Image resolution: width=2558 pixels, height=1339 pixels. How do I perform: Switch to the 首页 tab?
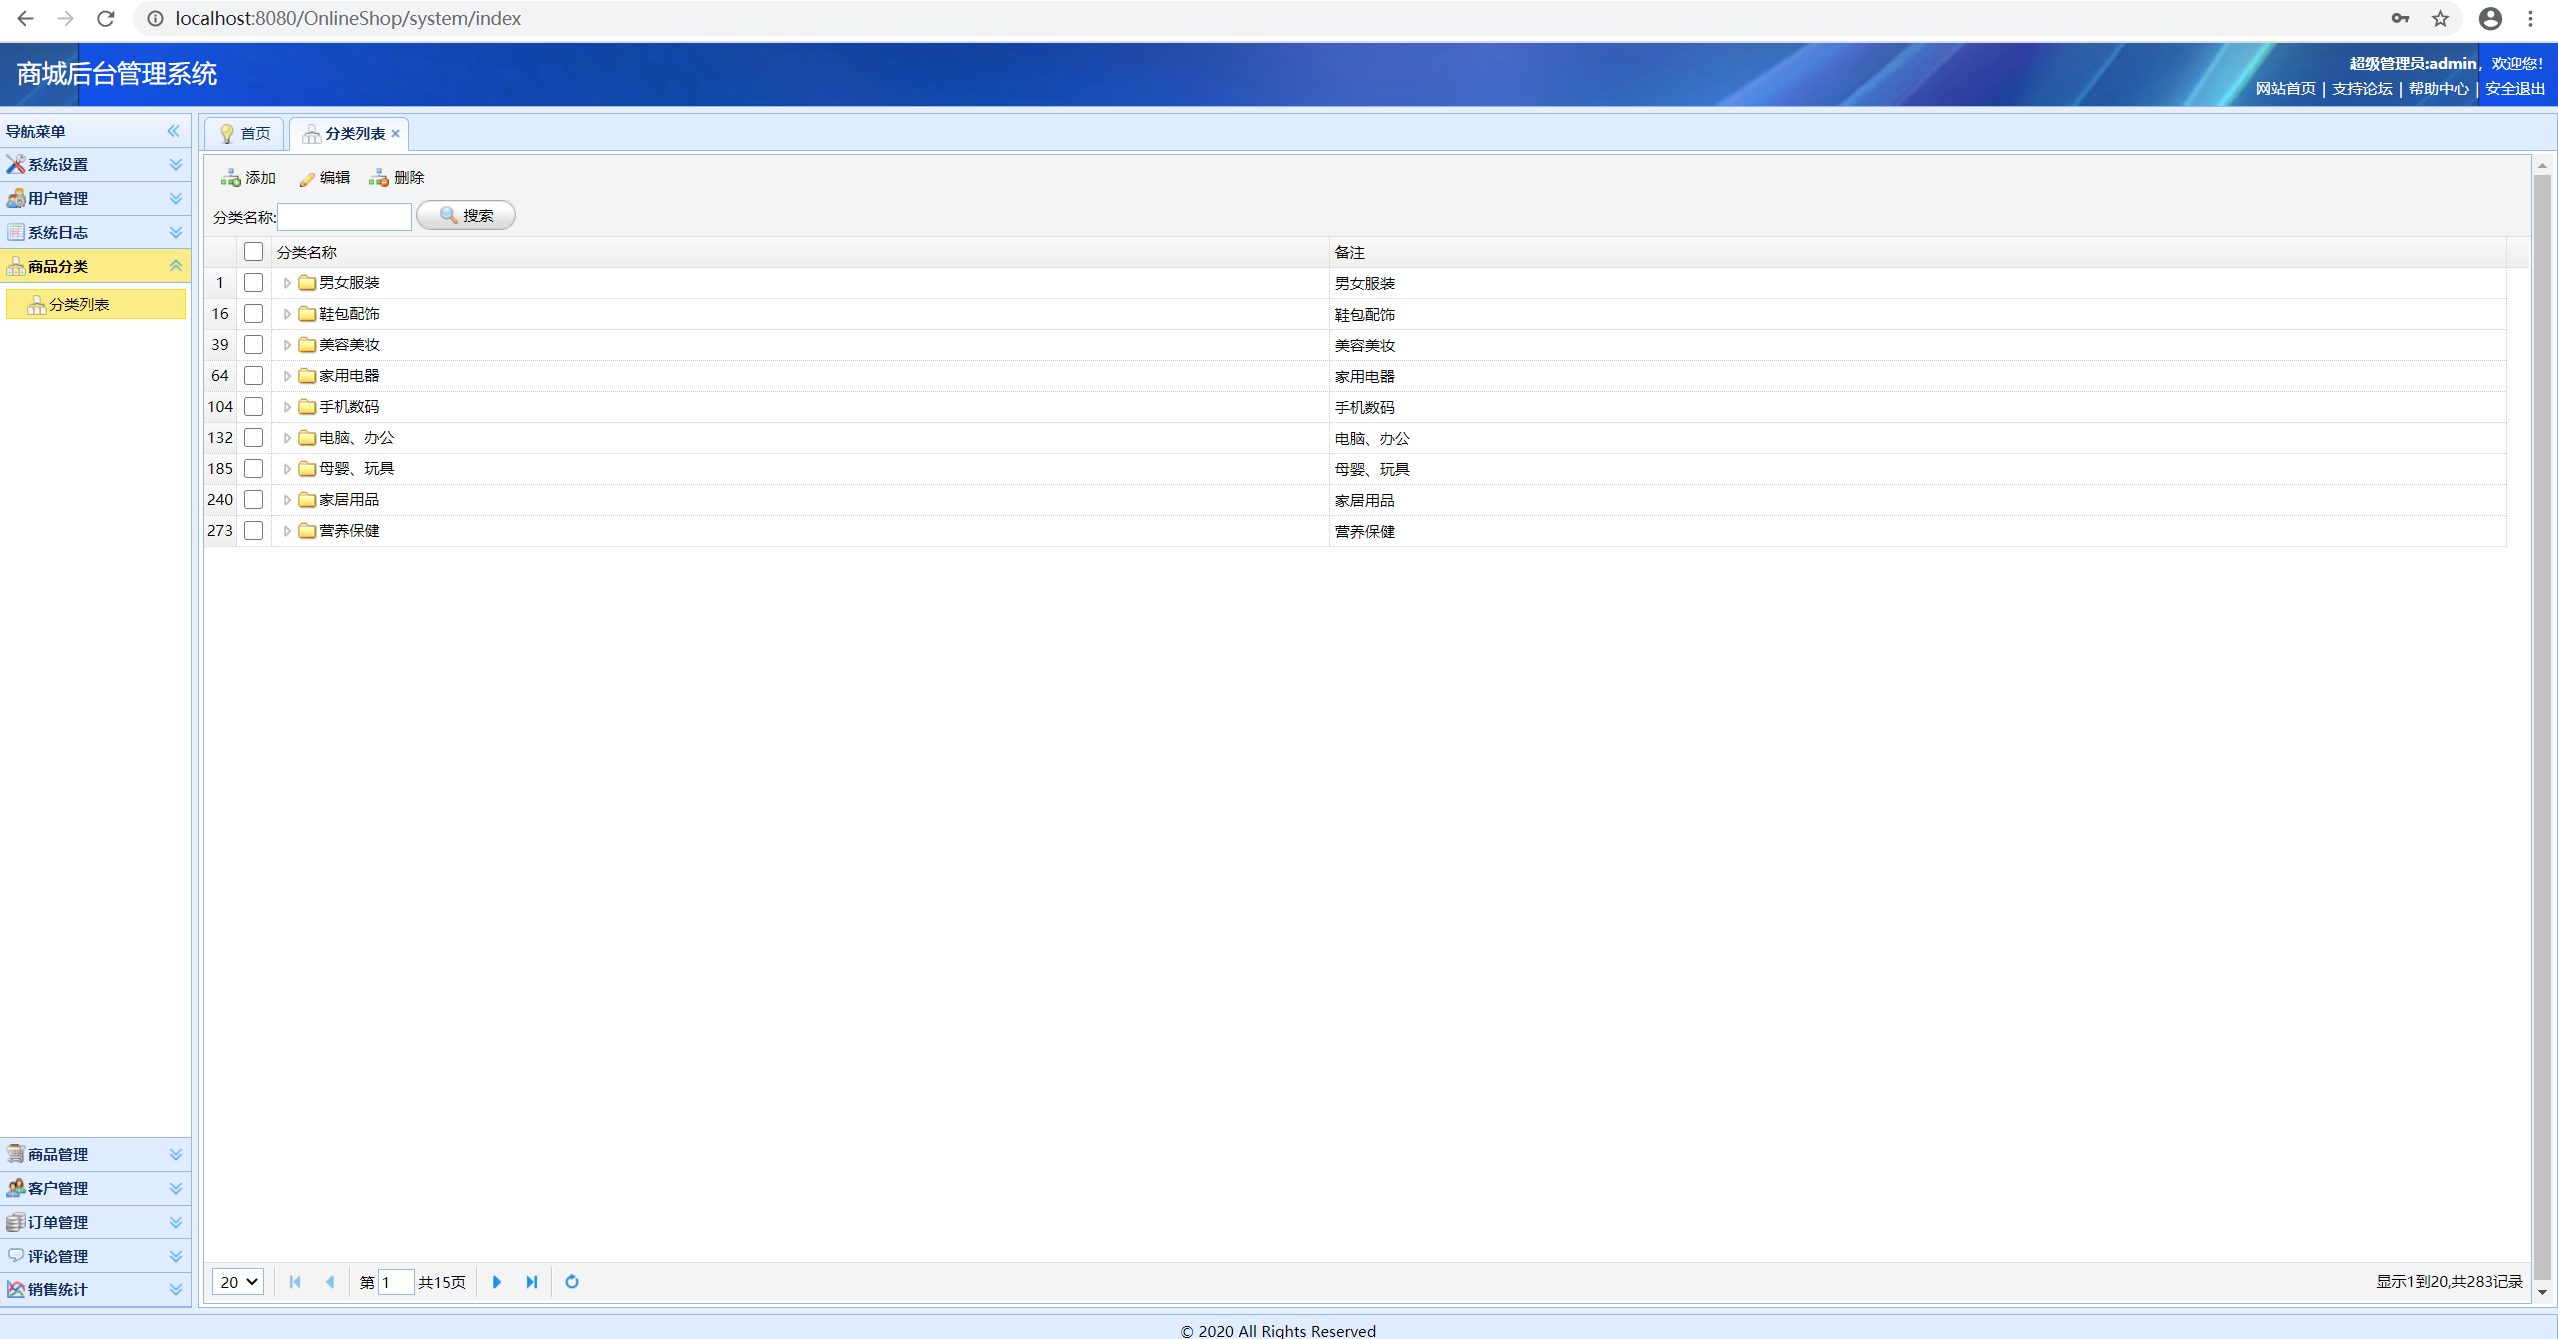coord(245,134)
